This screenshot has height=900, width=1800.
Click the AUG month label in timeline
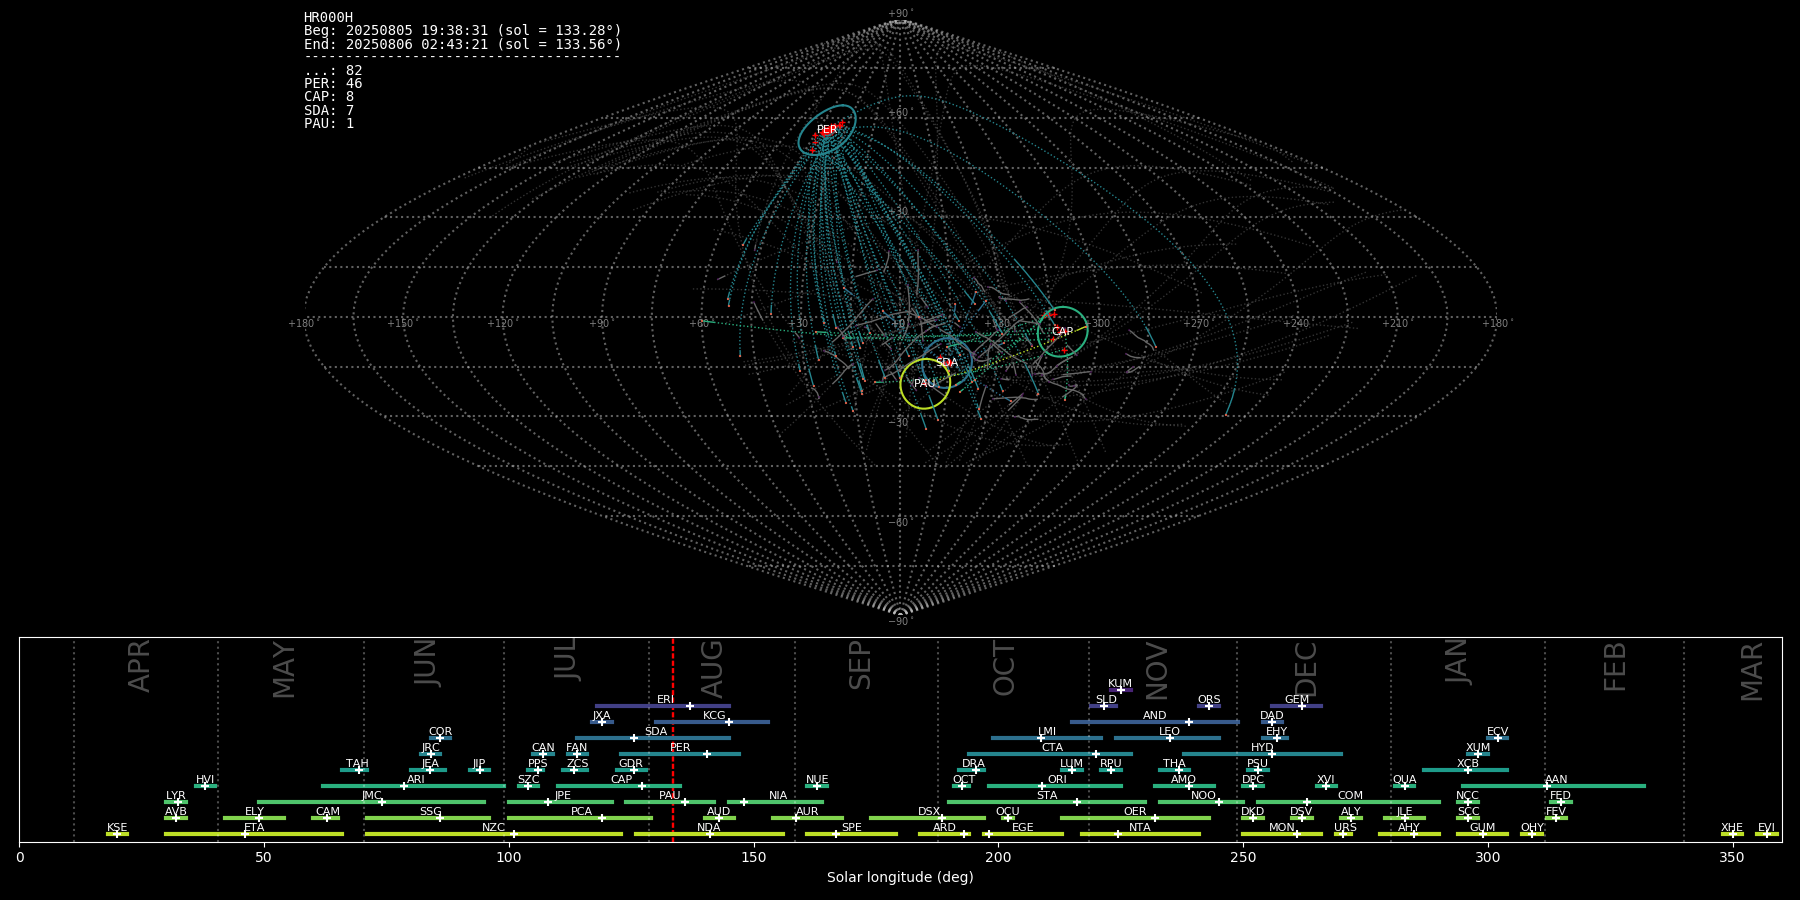[712, 670]
